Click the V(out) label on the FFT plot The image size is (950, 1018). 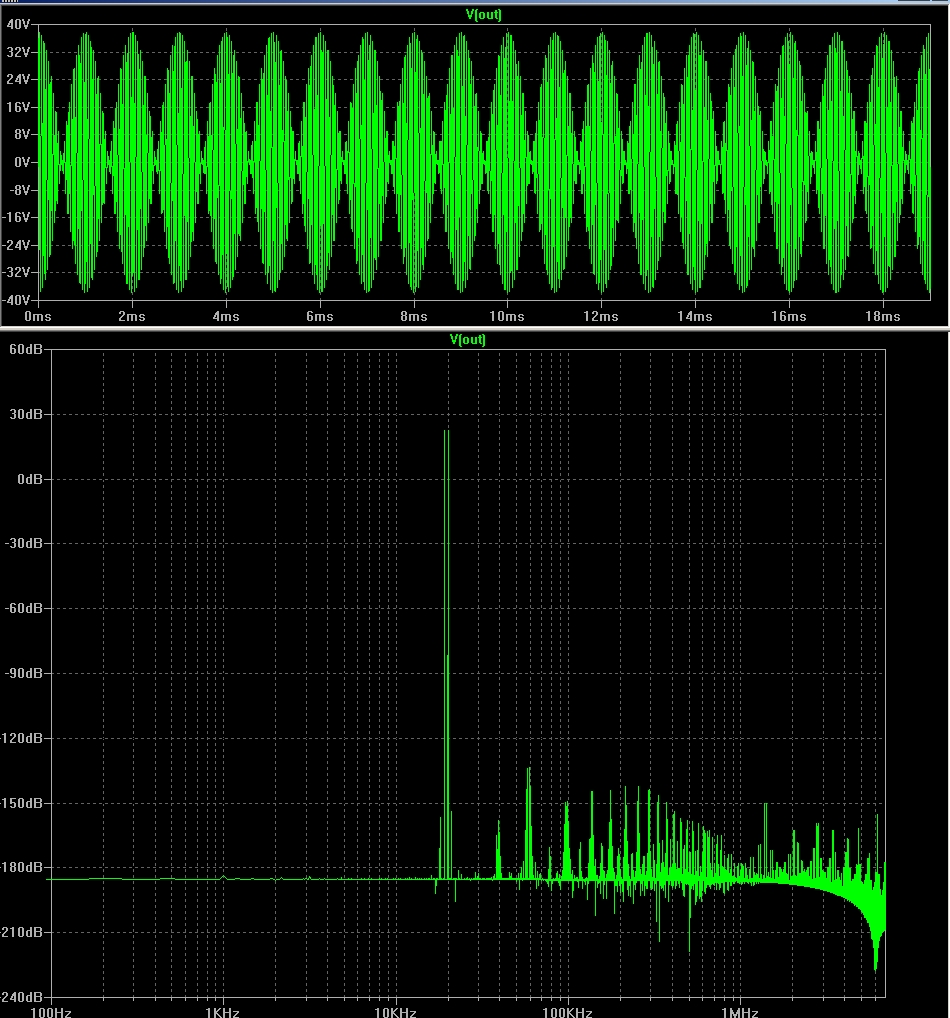pyautogui.click(x=468, y=340)
